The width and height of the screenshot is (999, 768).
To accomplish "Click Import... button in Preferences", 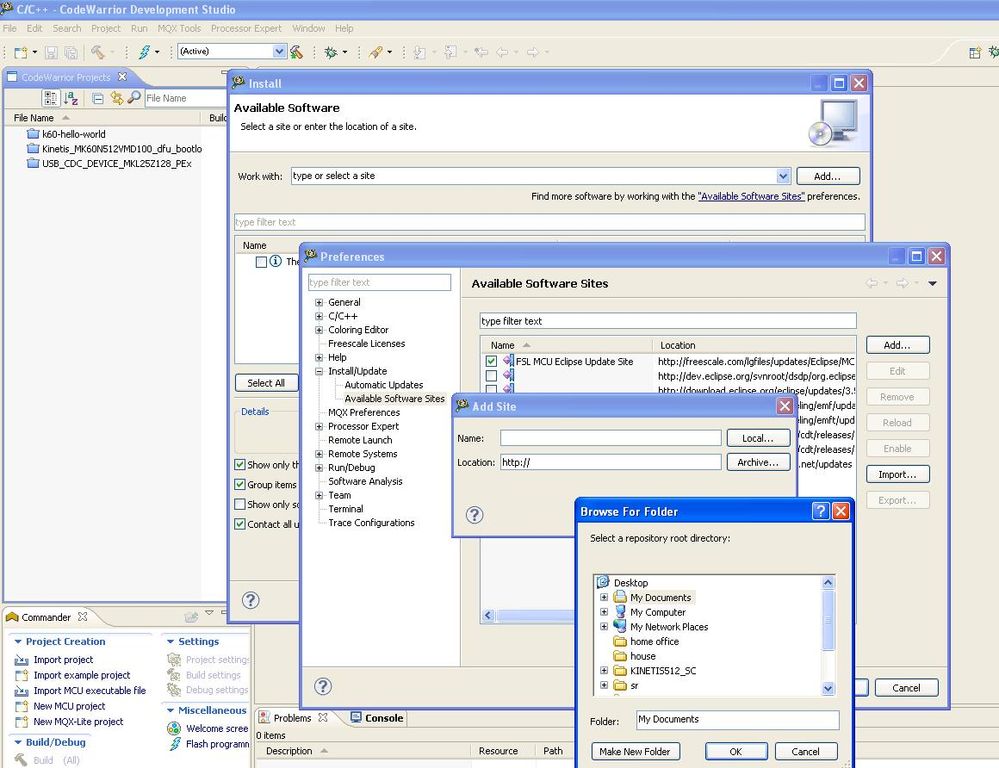I will pos(897,474).
